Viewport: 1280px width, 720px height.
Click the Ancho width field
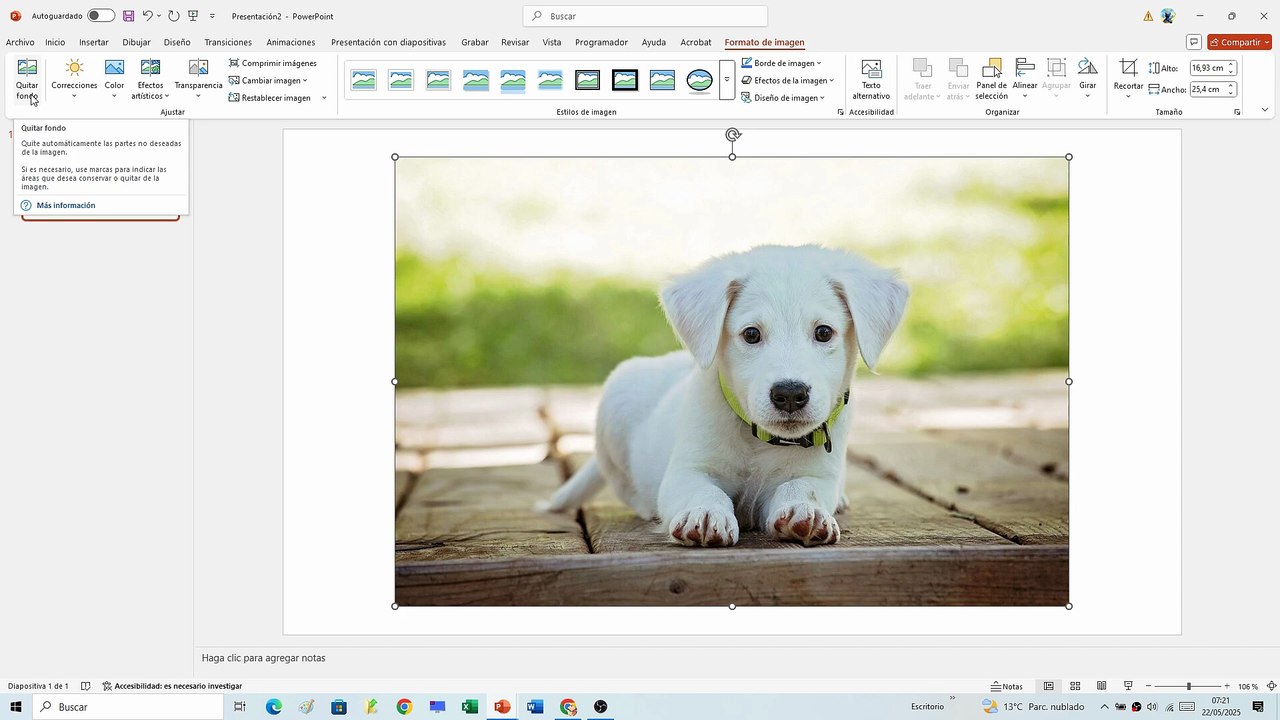pyautogui.click(x=1207, y=89)
